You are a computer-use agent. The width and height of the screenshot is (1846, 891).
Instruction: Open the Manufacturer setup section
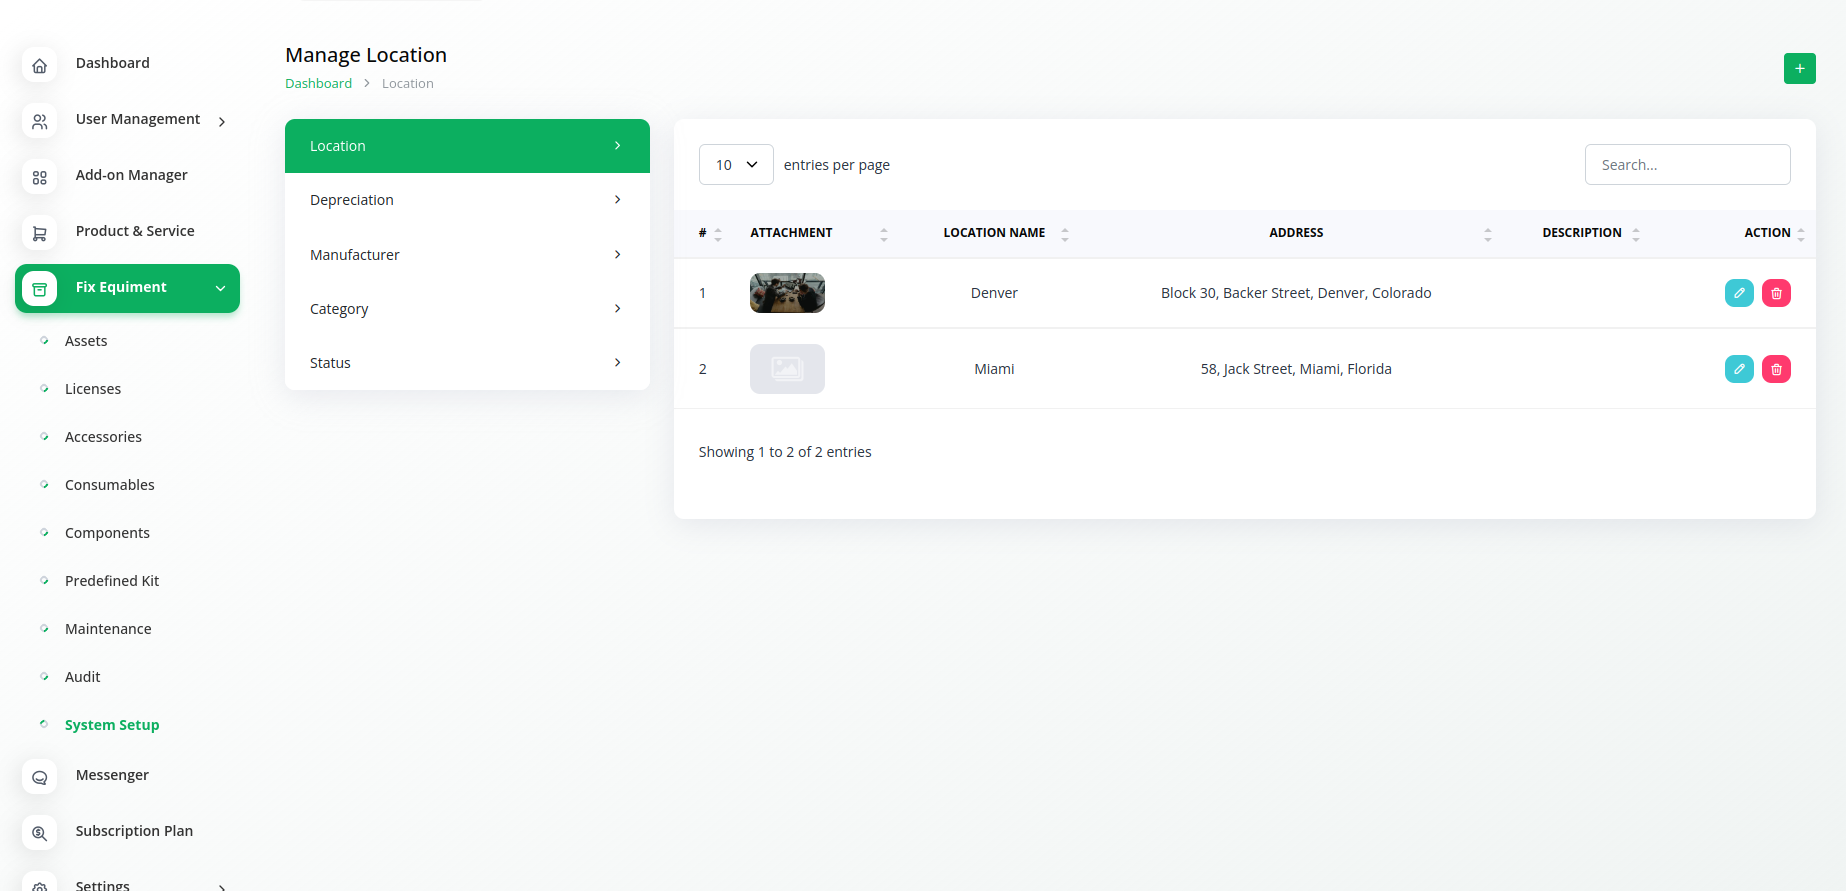[467, 255]
